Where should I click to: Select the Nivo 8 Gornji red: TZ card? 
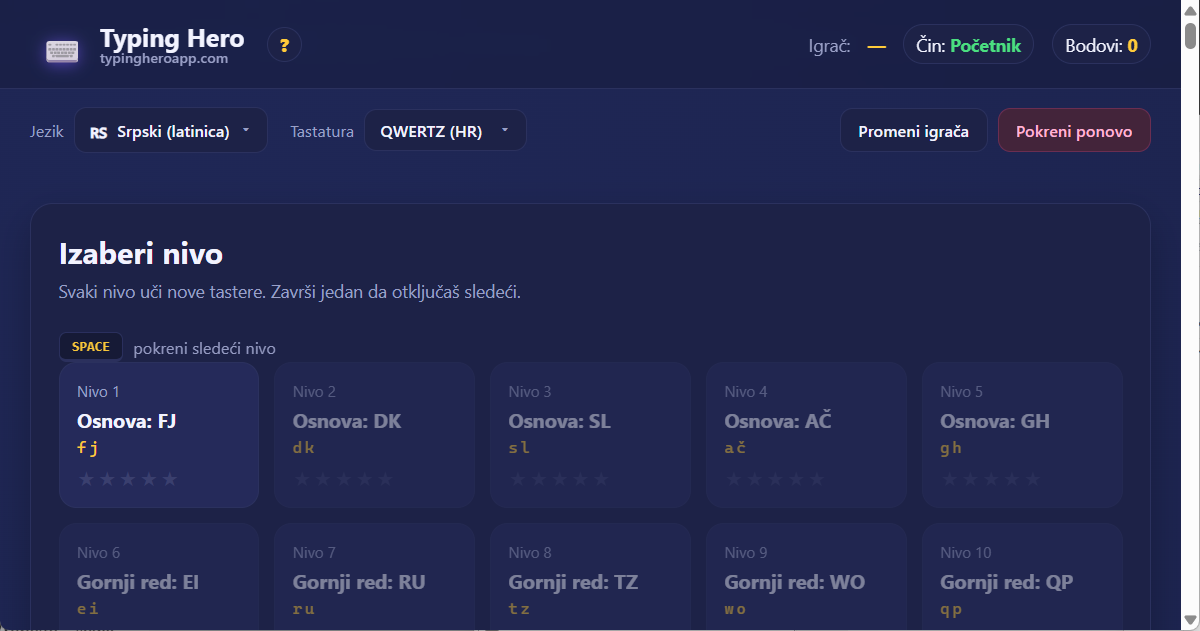click(x=590, y=577)
